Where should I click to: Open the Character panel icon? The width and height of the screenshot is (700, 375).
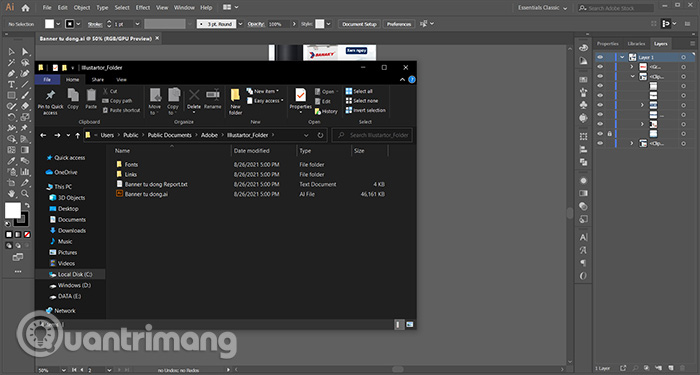tap(583, 238)
